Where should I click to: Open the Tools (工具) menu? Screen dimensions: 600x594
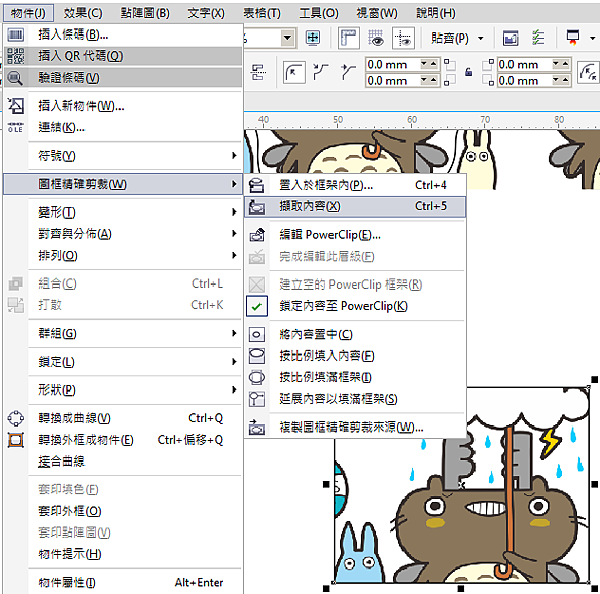[319, 13]
